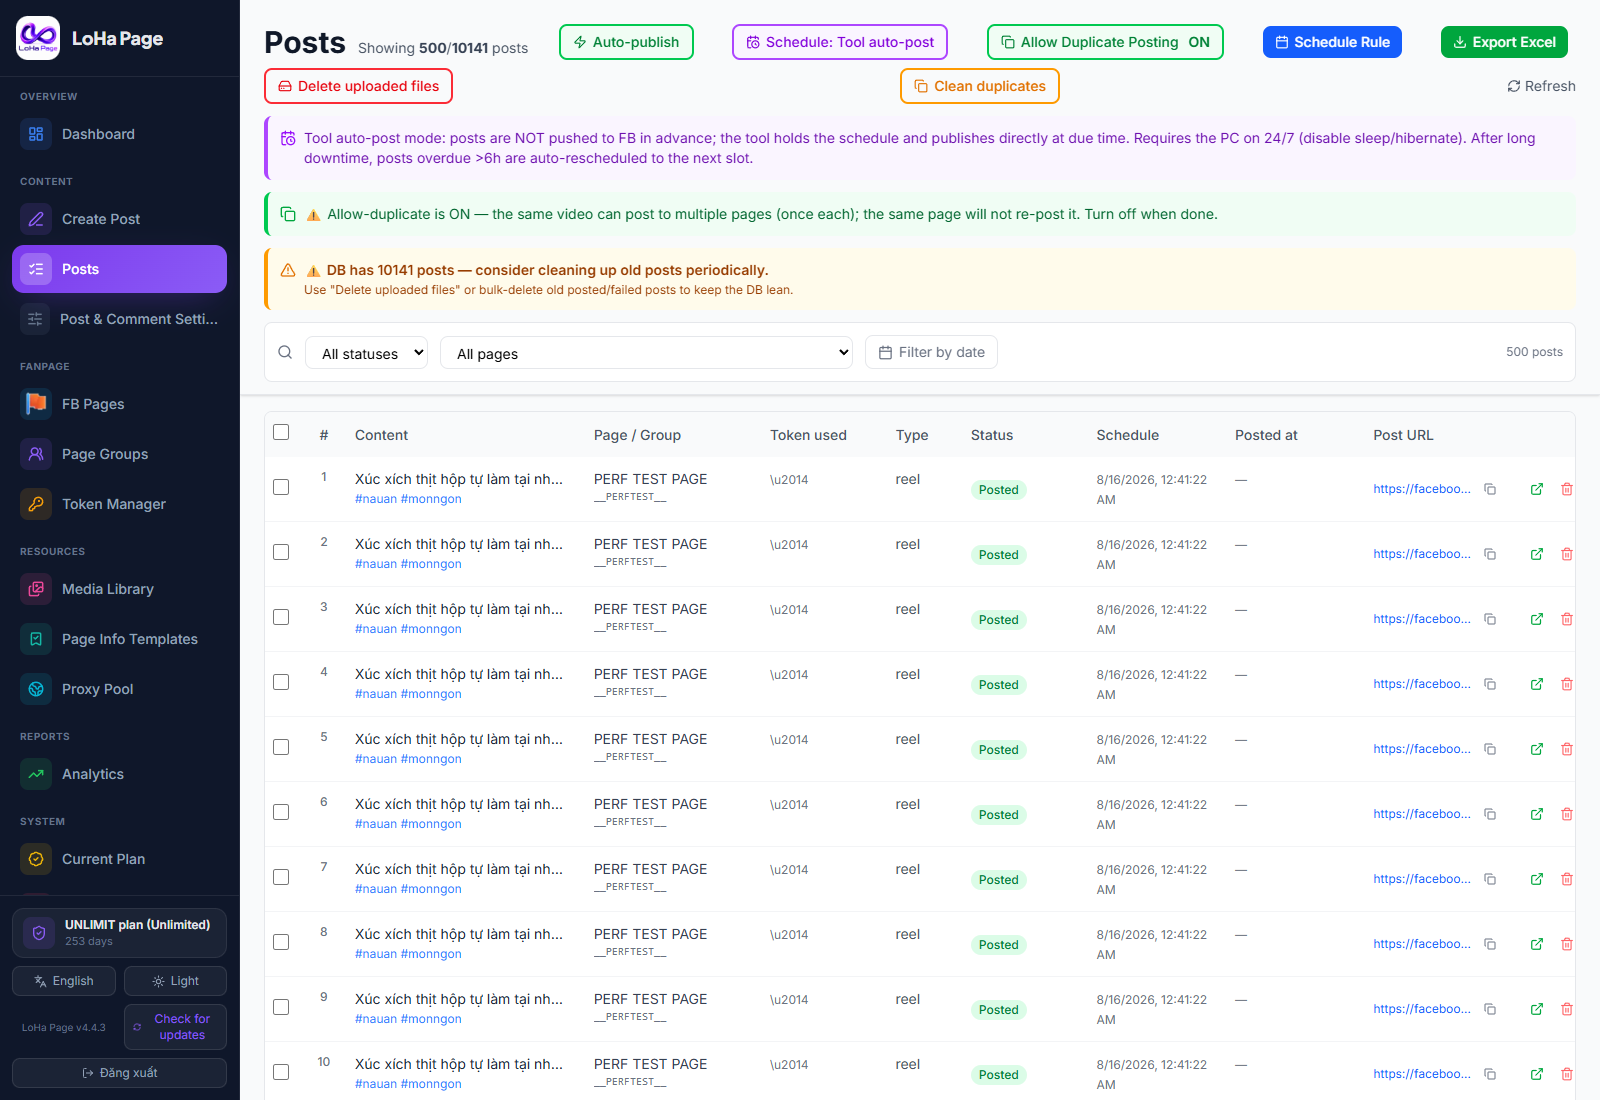The width and height of the screenshot is (1600, 1100).
Task: Click Check for updates
Action: pos(175,1027)
